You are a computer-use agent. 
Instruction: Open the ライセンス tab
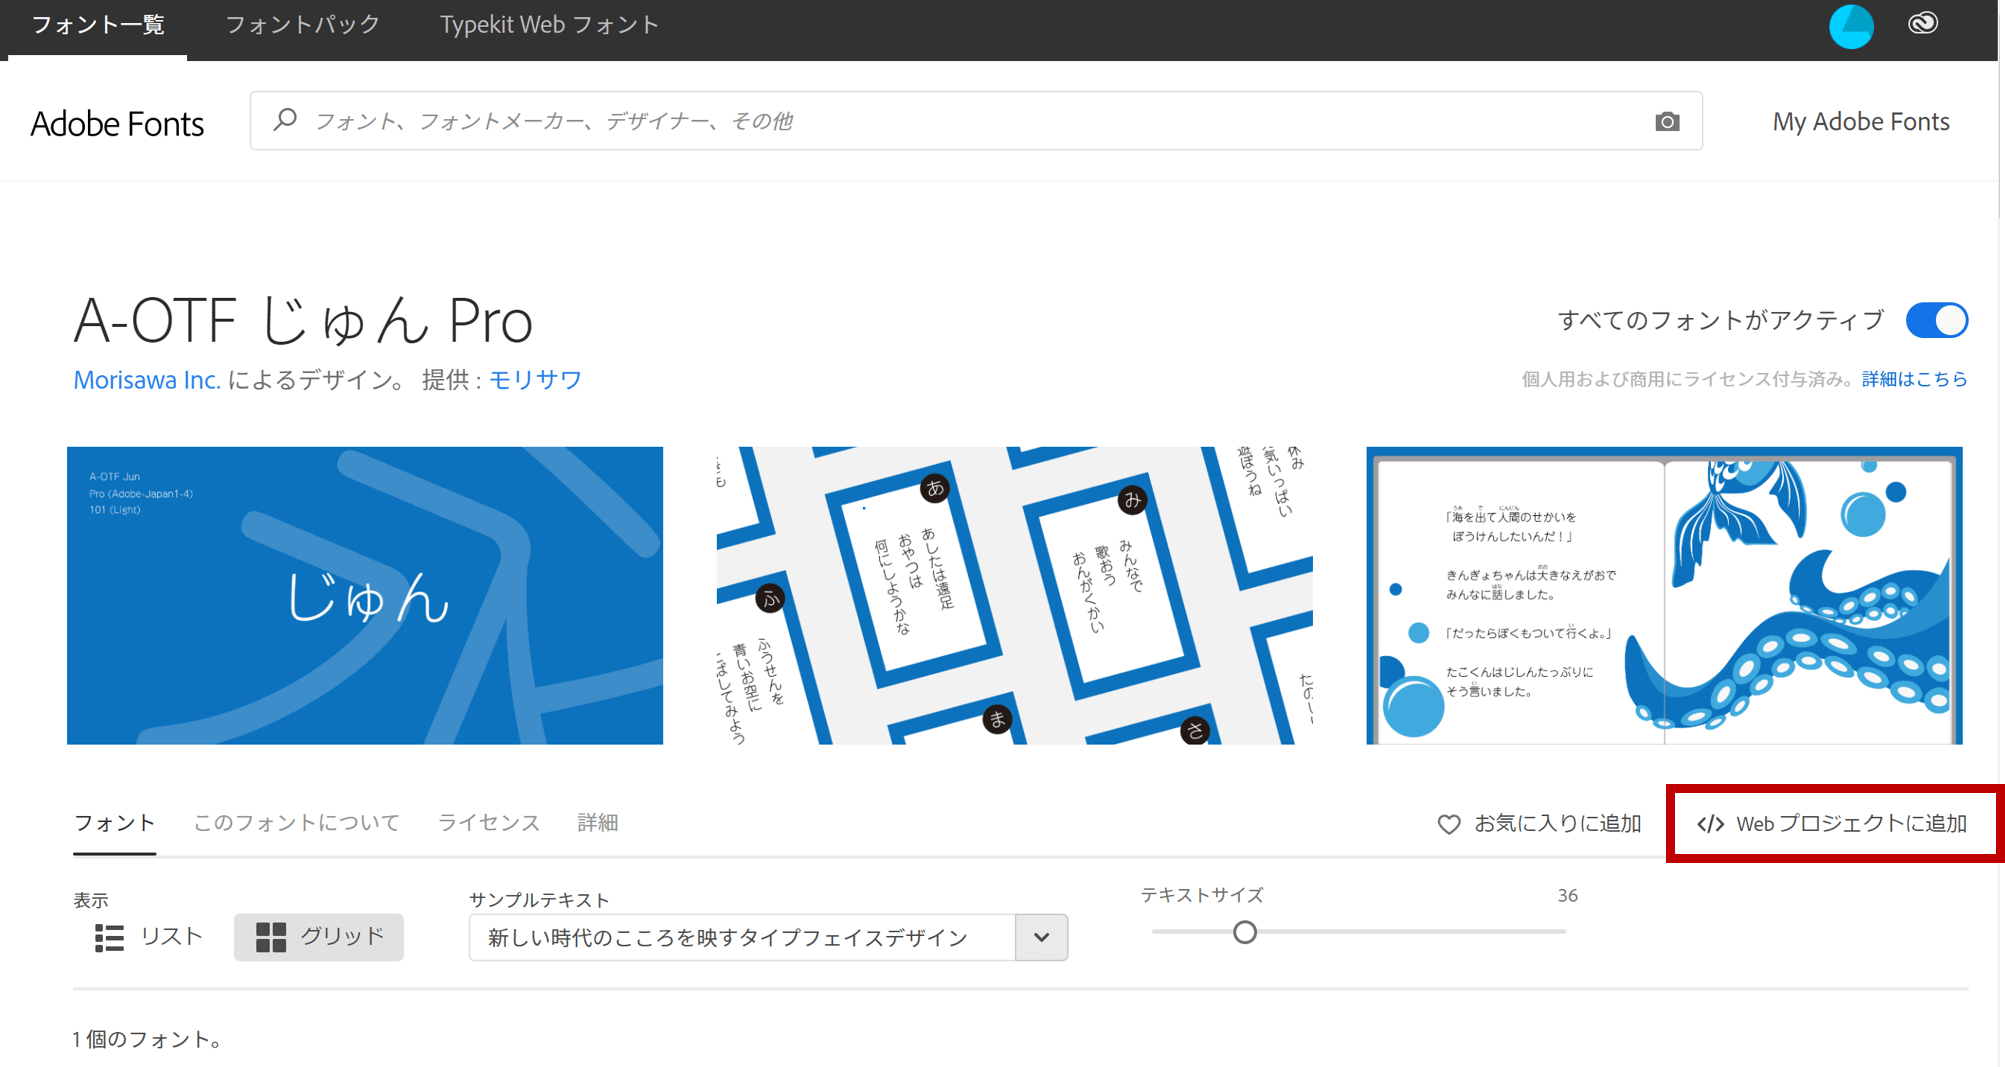click(488, 823)
